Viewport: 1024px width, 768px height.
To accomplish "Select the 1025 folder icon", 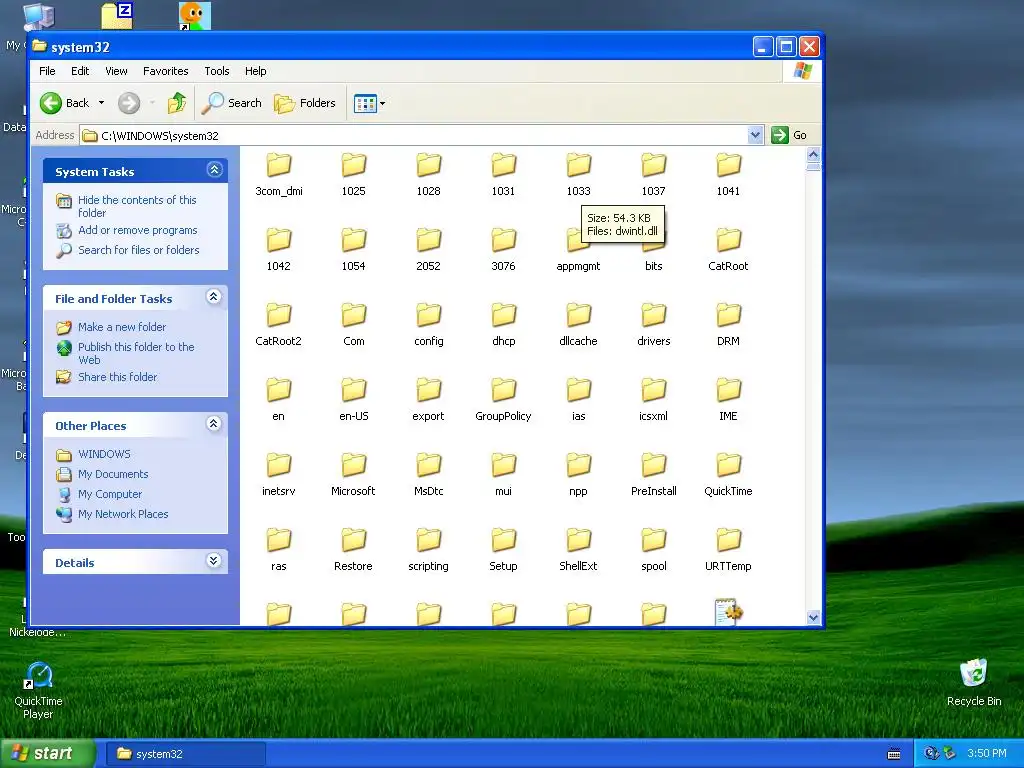I will pos(353,165).
